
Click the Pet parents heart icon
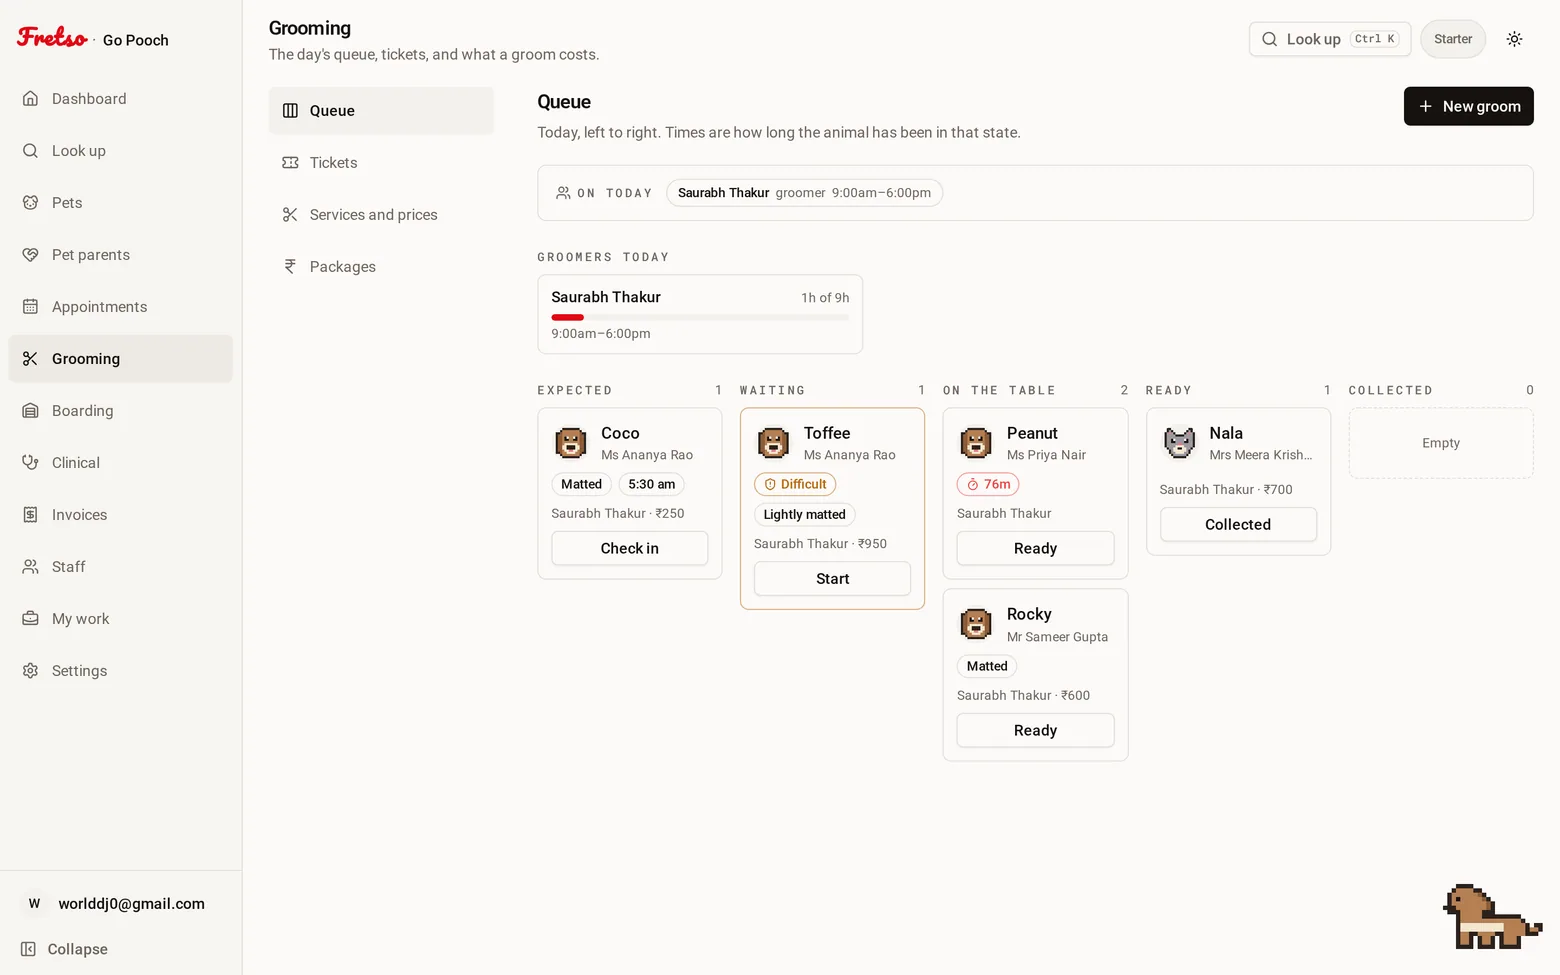click(x=30, y=254)
